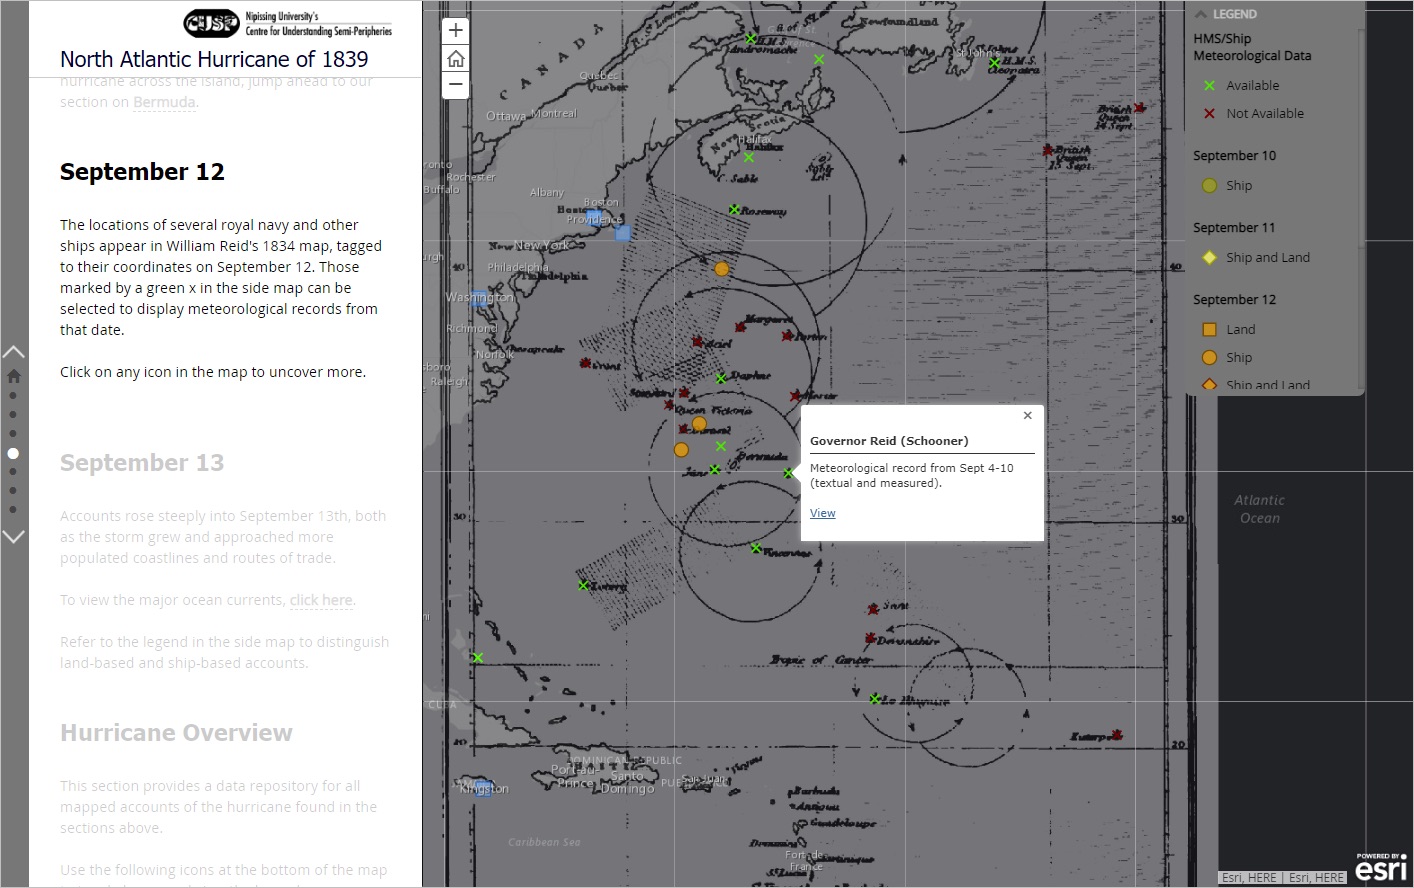Advance to next section with down arrow
1414x888 pixels.
click(13, 537)
